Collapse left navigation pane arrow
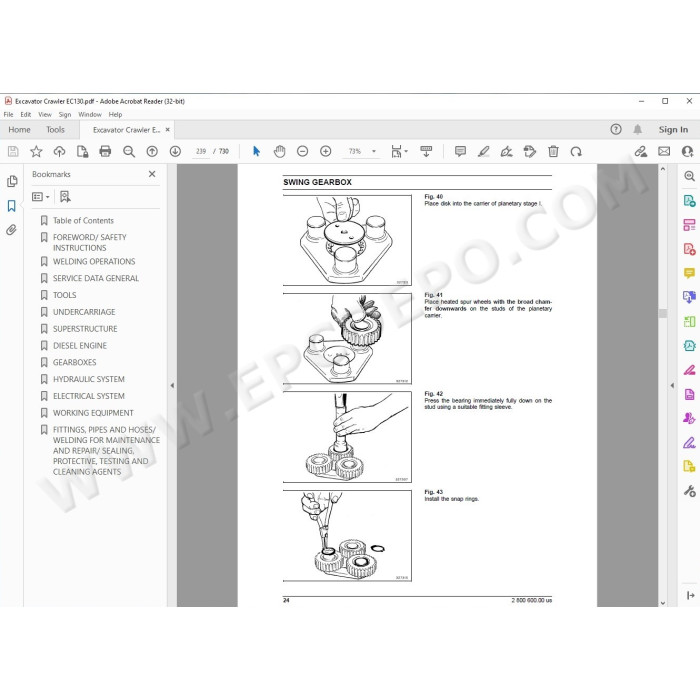 (x=172, y=385)
